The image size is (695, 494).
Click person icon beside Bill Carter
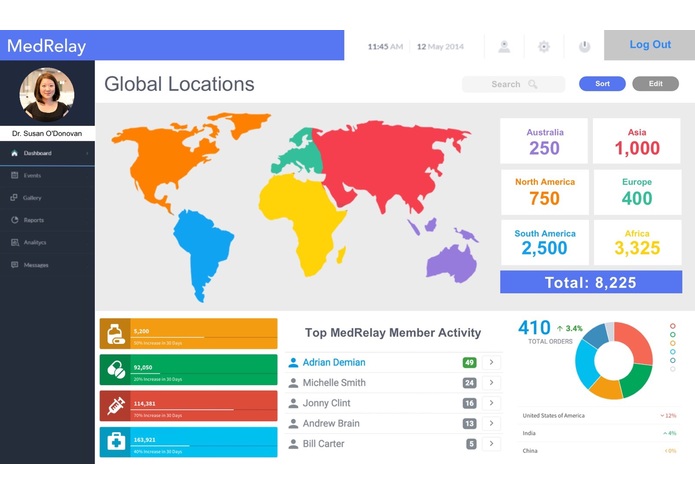point(293,444)
